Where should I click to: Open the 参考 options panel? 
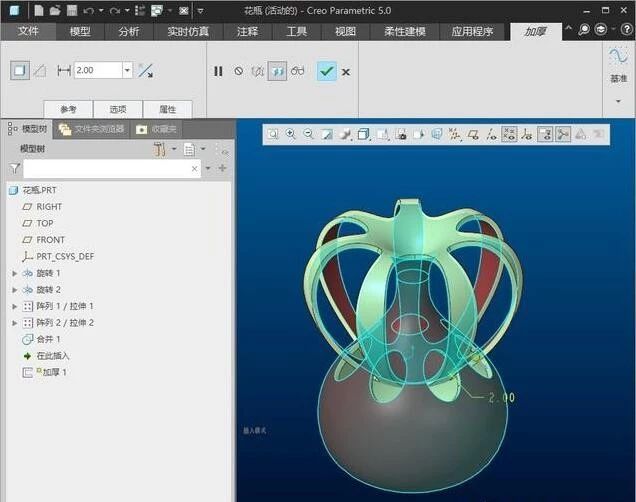68,109
